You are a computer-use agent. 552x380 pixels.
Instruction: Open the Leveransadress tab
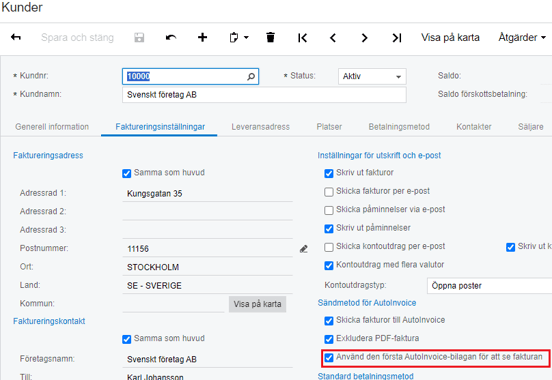pyautogui.click(x=261, y=127)
